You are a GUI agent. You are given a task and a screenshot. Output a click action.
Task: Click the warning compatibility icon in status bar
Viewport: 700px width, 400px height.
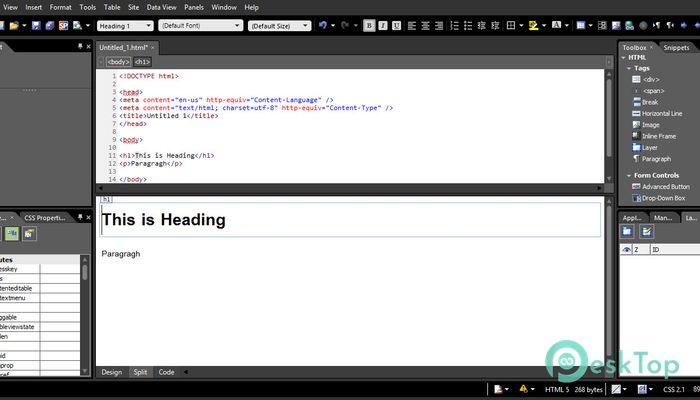click(523, 389)
